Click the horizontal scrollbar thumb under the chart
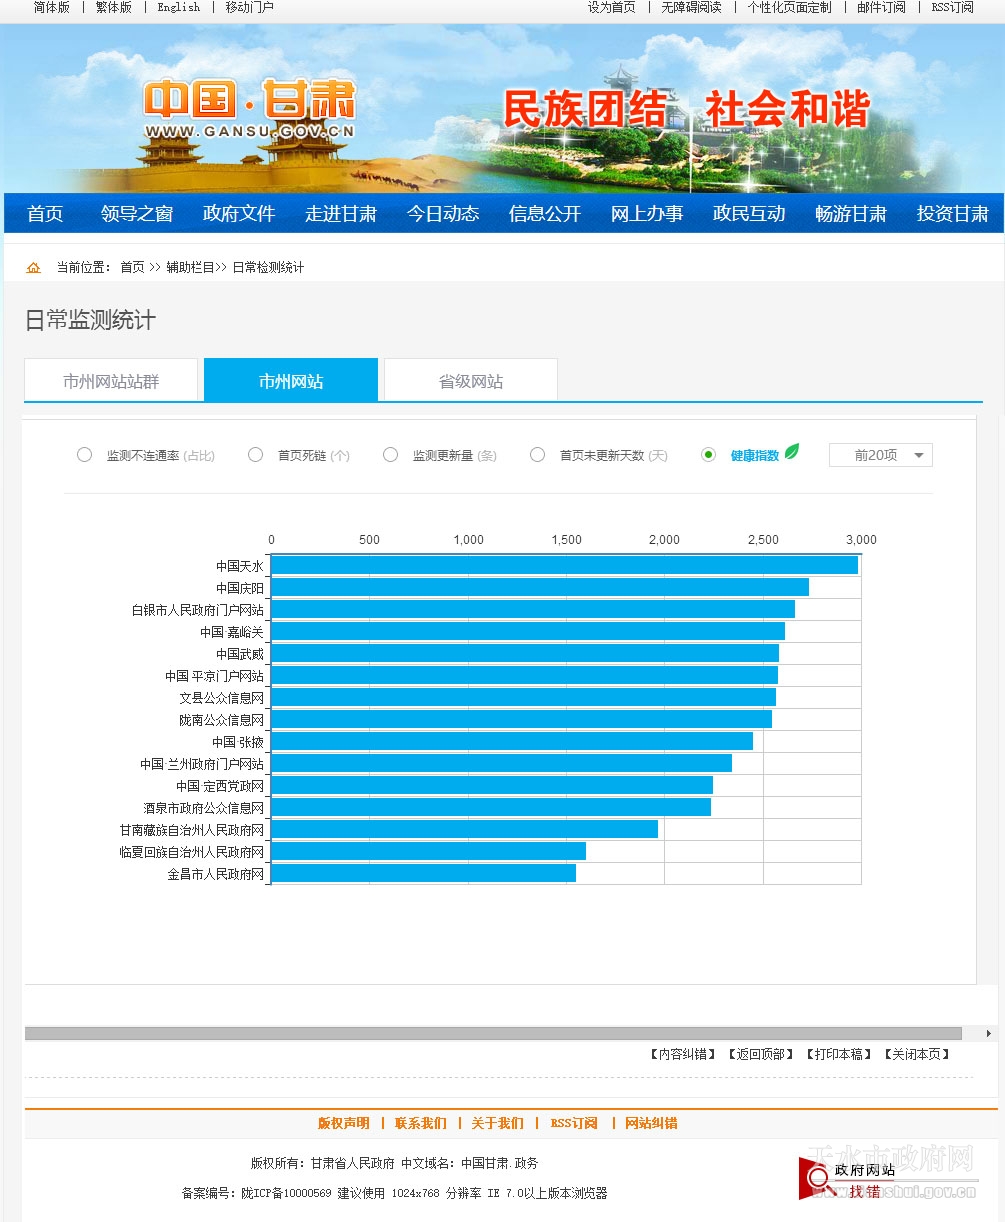1005x1222 pixels. point(493,1034)
